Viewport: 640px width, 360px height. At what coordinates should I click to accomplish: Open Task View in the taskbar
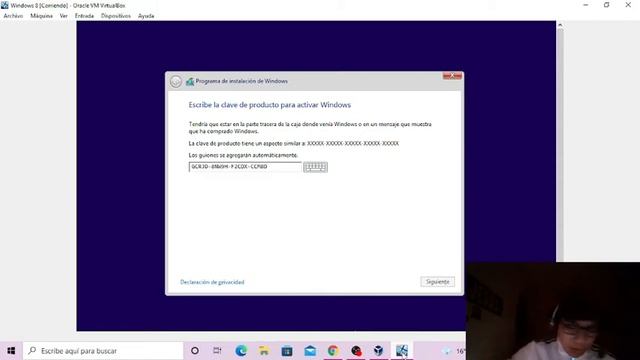(217, 351)
